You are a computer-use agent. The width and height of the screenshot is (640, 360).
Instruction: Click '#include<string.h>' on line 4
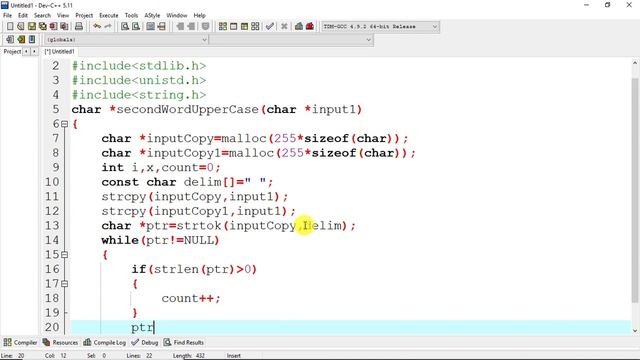pos(139,95)
